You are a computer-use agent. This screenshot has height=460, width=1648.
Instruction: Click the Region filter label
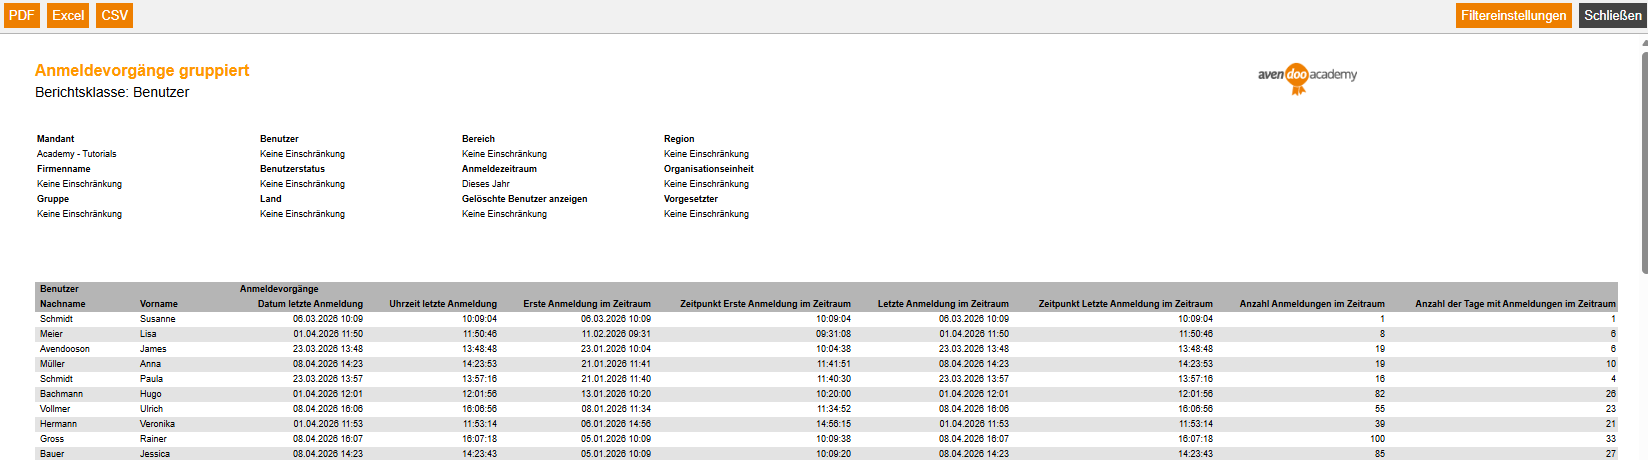(679, 139)
